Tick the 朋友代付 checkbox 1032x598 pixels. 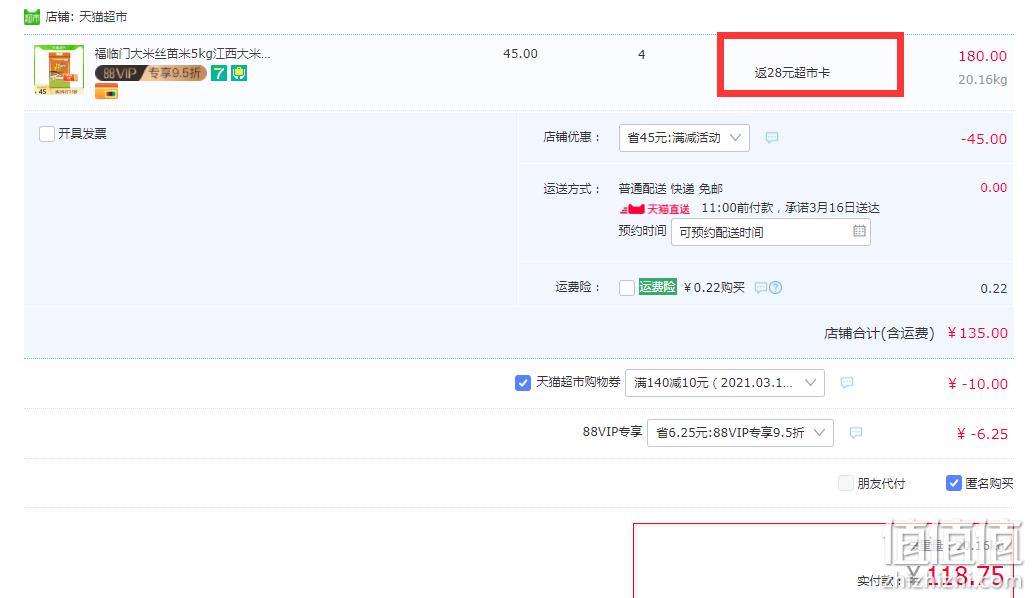pyautogui.click(x=846, y=484)
